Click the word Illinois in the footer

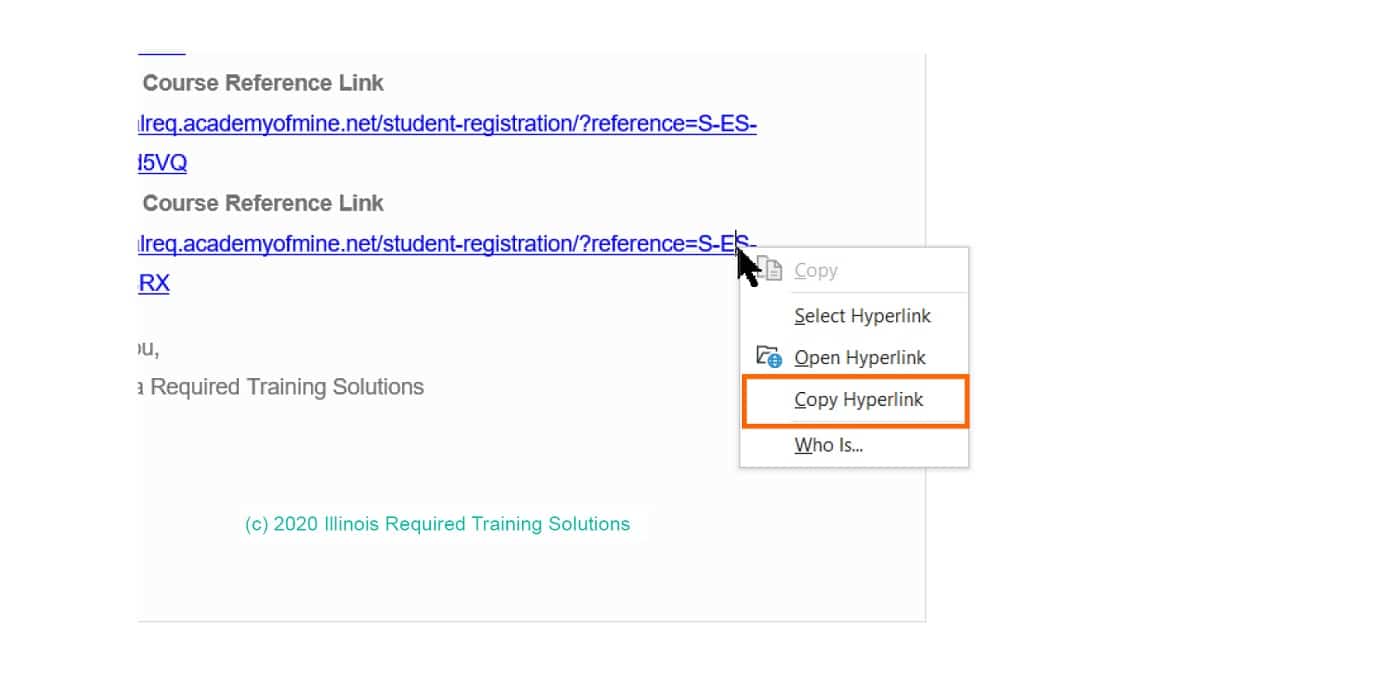[x=352, y=524]
